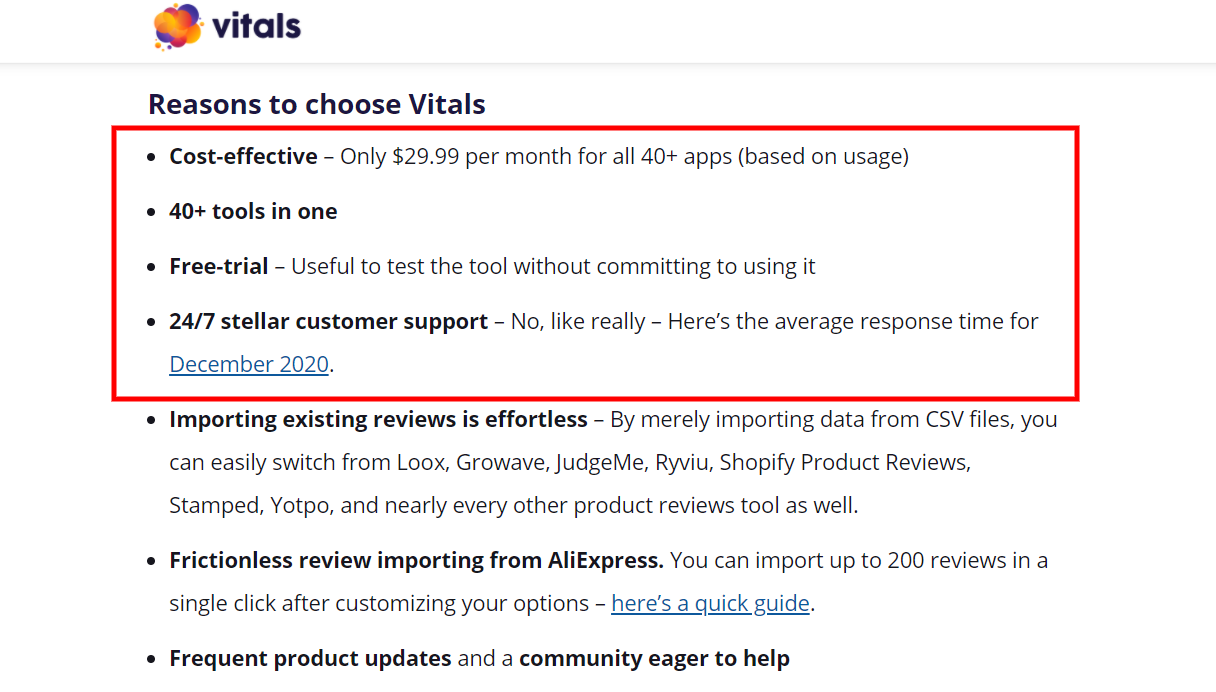Click the bullet beside "Free-trial"

pyautogui.click(x=150, y=267)
